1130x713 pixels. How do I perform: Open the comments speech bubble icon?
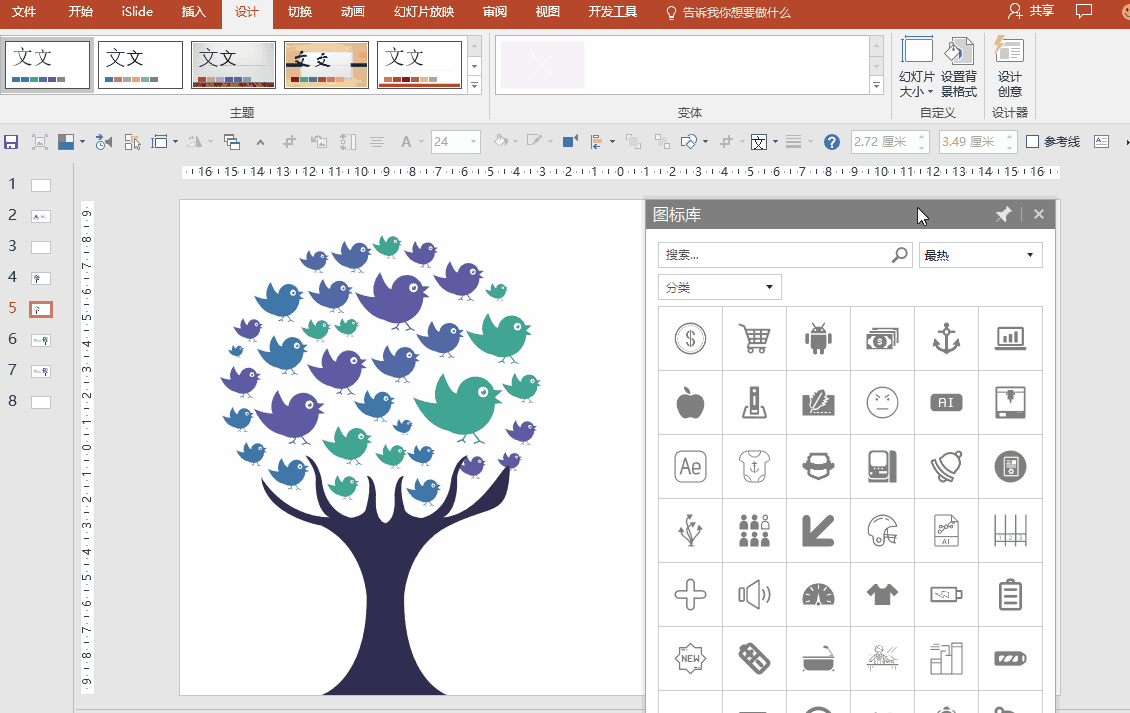coord(1083,11)
